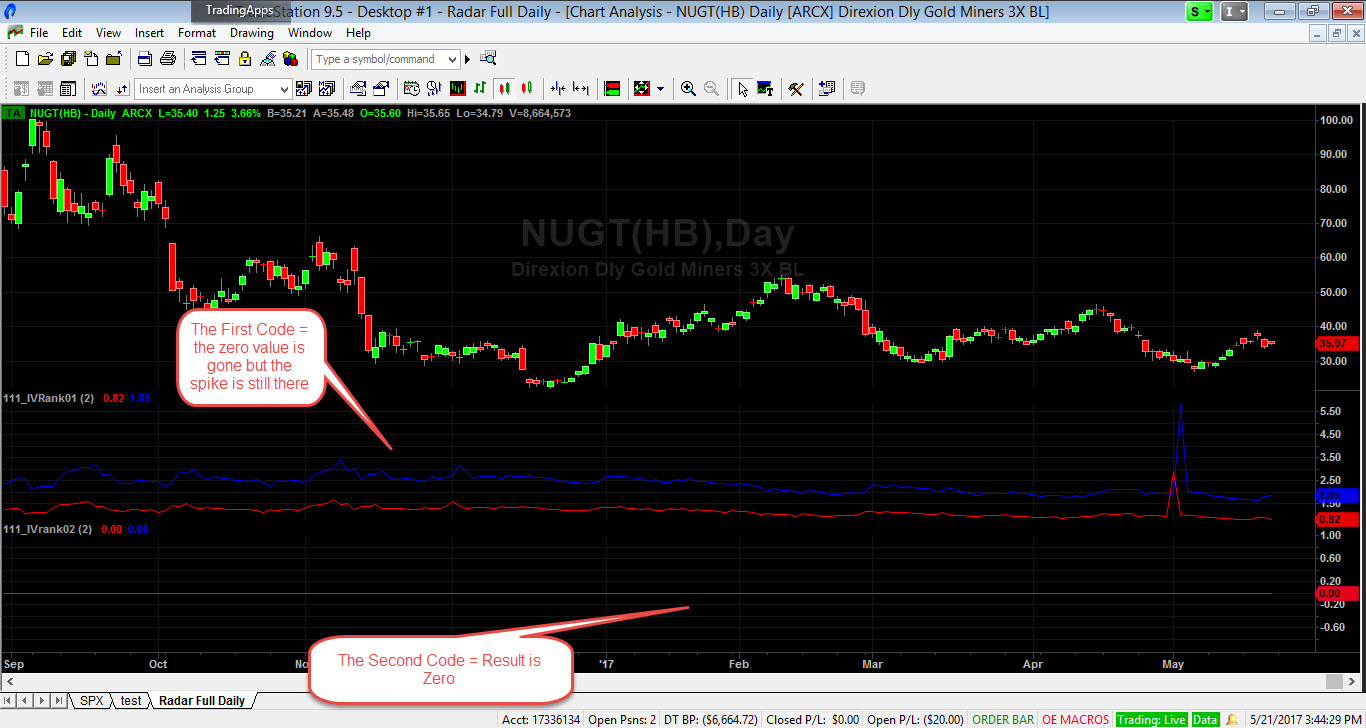Open the Edit menu
Image resolution: width=1366 pixels, height=728 pixels.
72,33
